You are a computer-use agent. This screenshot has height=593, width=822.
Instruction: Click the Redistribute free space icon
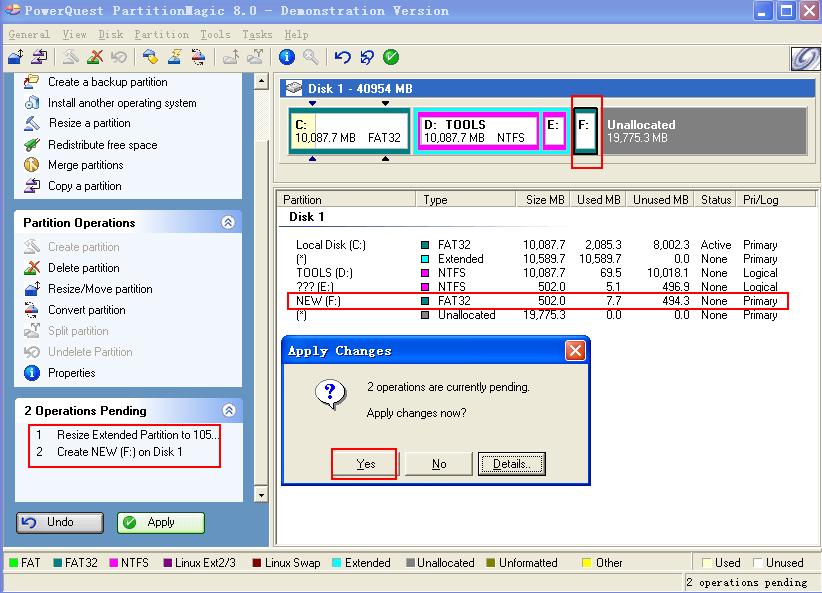pyautogui.click(x=31, y=144)
